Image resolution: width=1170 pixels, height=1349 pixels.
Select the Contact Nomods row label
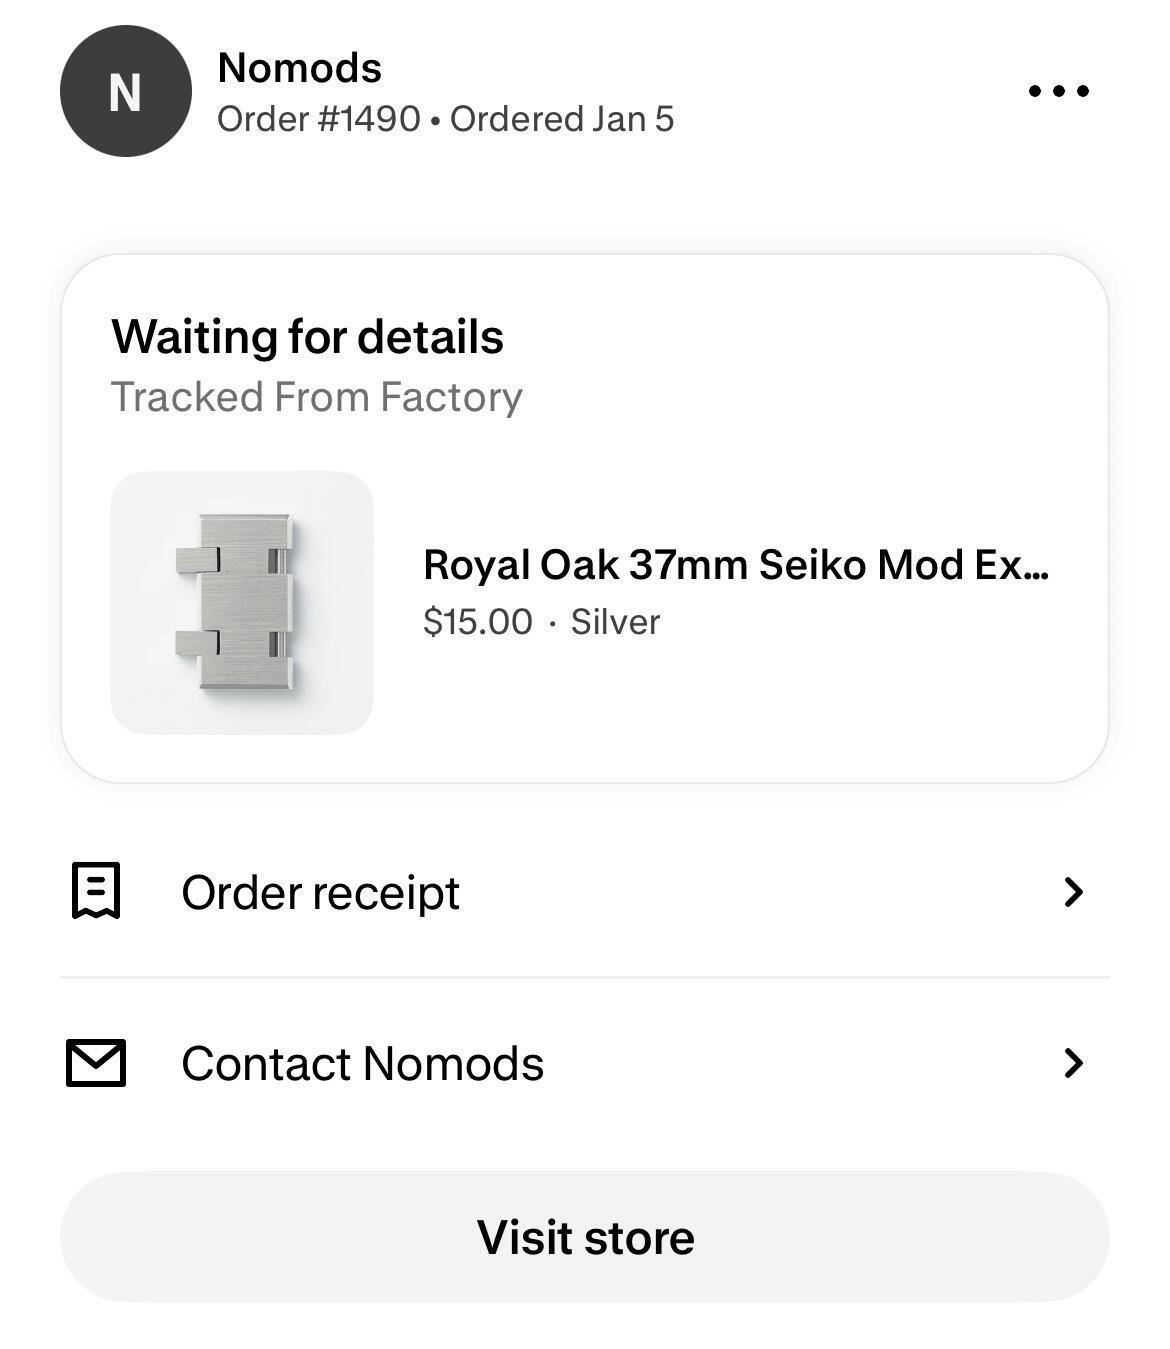coord(362,1064)
